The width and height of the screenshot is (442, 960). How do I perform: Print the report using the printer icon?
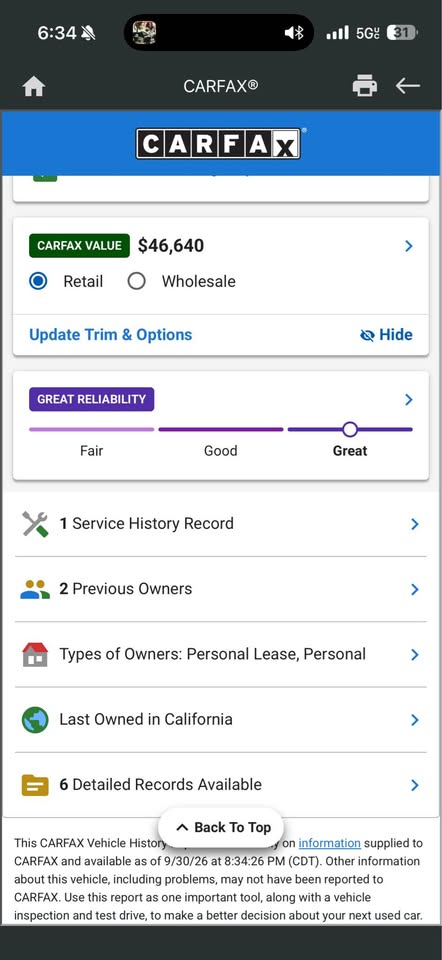[364, 86]
